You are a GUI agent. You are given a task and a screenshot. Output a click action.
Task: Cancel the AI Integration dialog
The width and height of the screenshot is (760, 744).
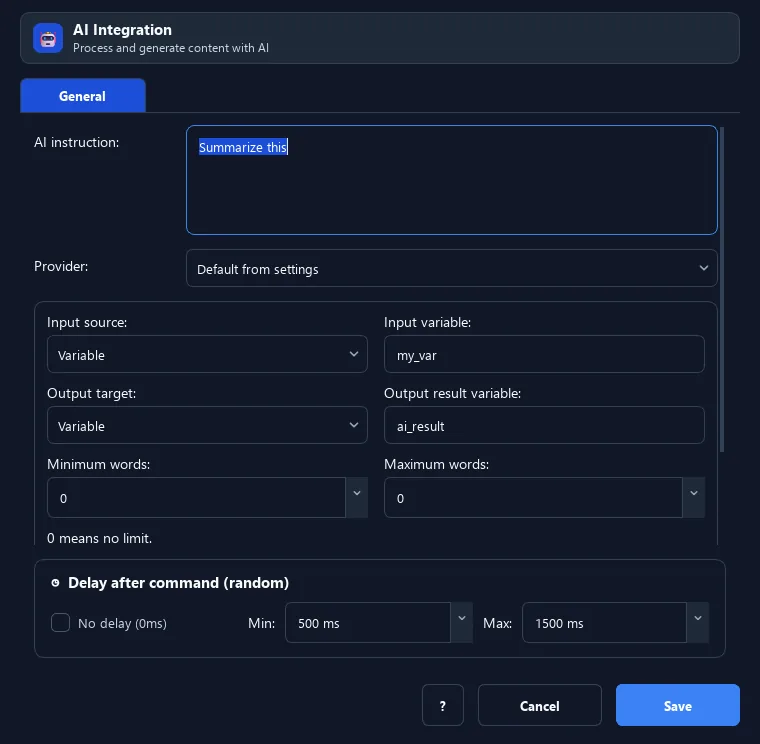[x=539, y=705]
